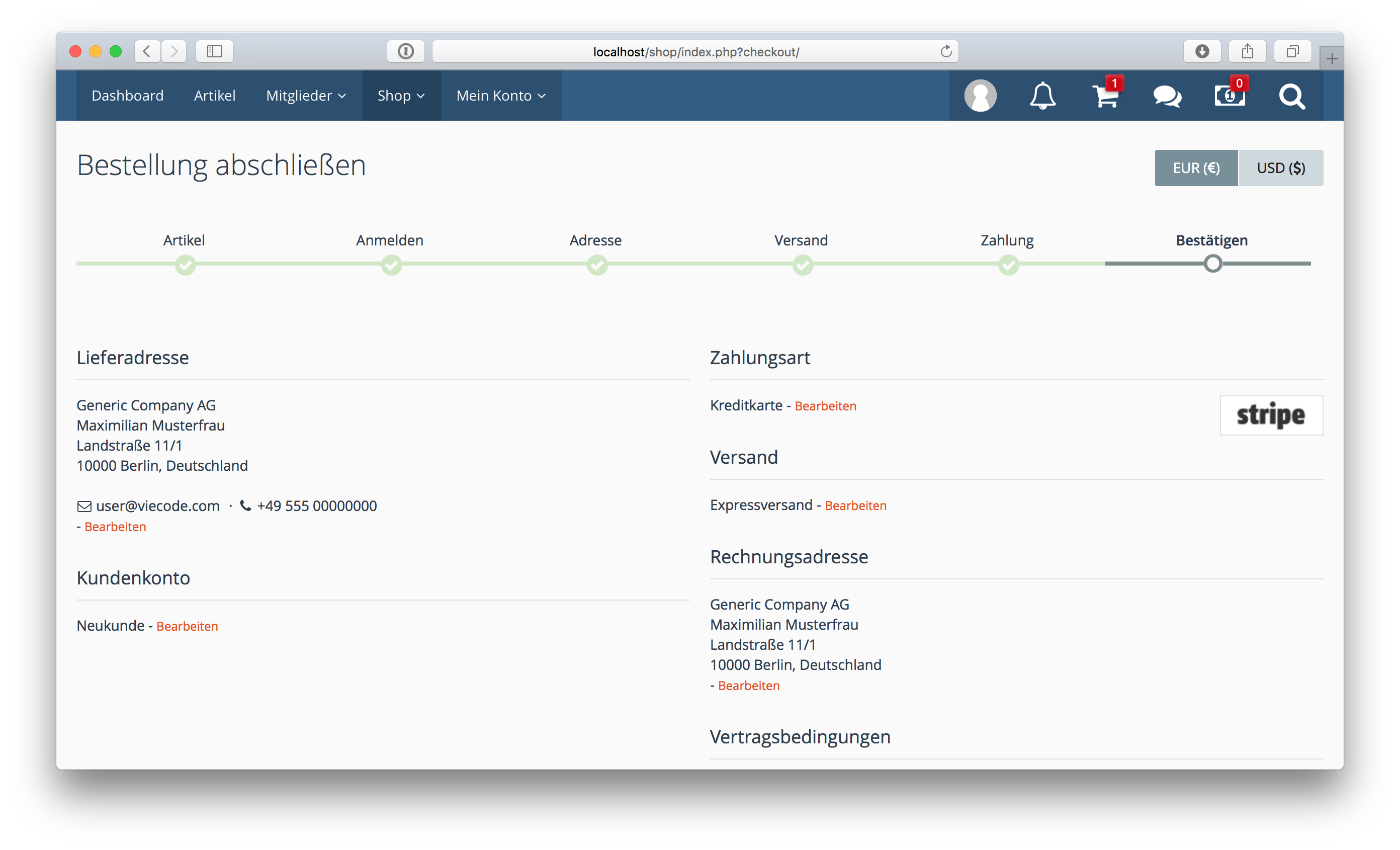Expand the Mitglieder dropdown menu

(305, 96)
